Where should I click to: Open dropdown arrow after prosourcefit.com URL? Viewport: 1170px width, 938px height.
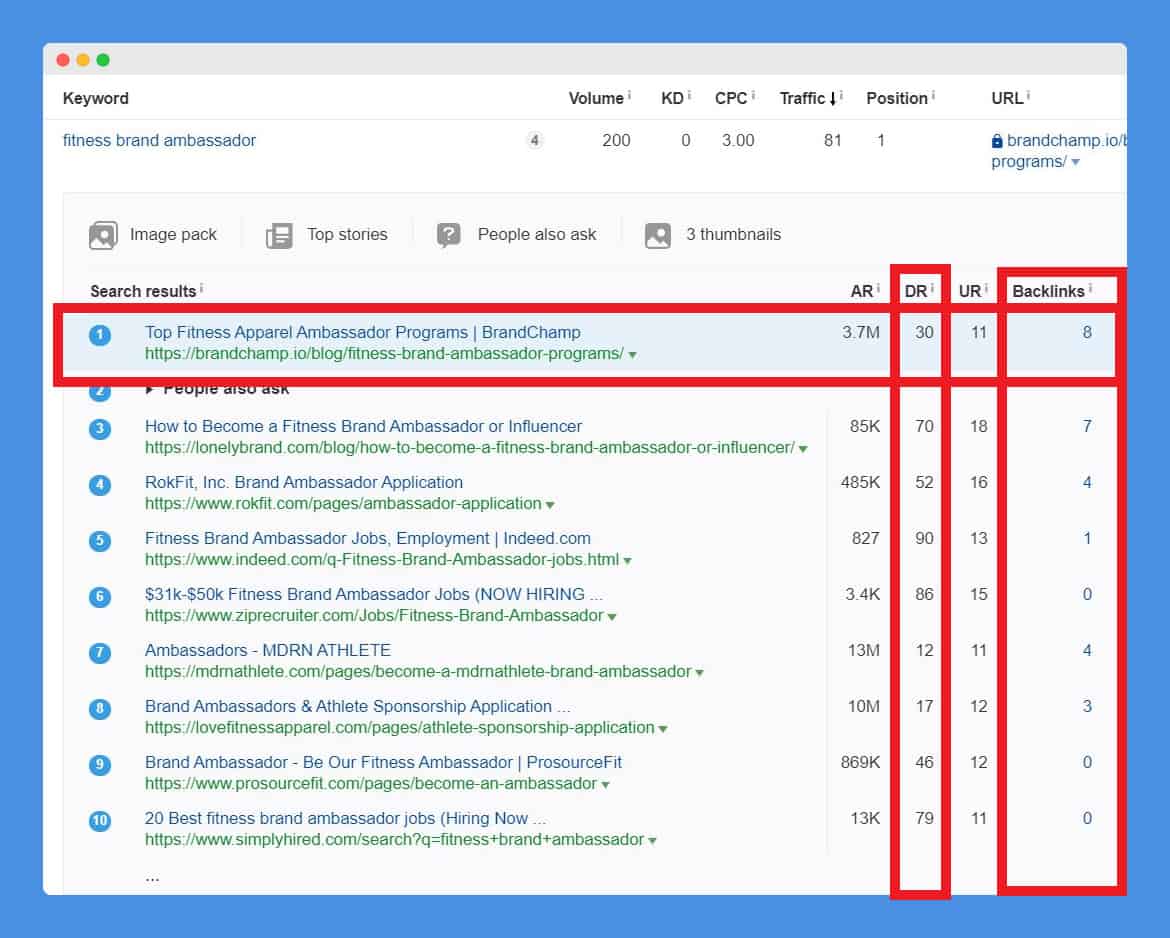tap(606, 785)
